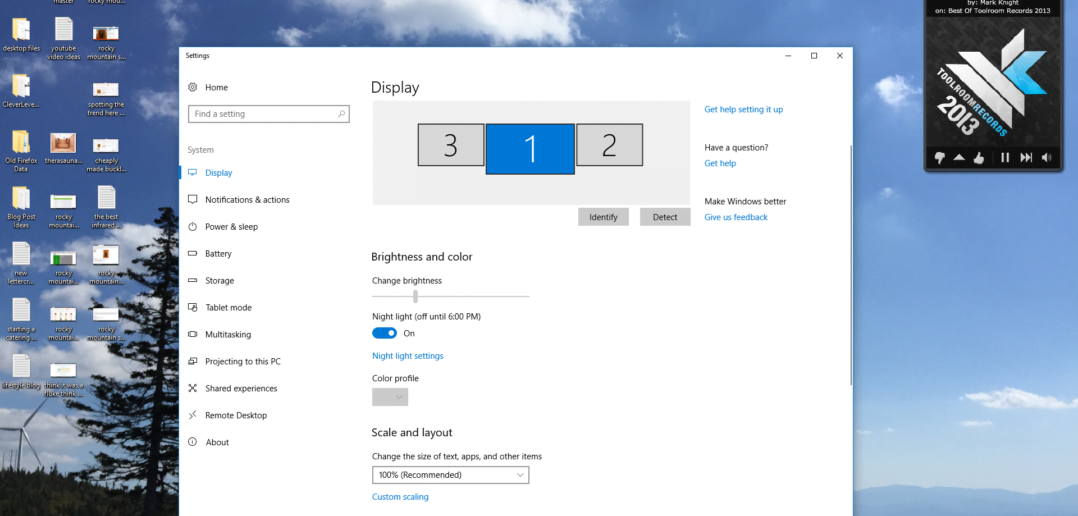
Task: Select monitor 1 in the display arrangement
Action: tap(530, 149)
